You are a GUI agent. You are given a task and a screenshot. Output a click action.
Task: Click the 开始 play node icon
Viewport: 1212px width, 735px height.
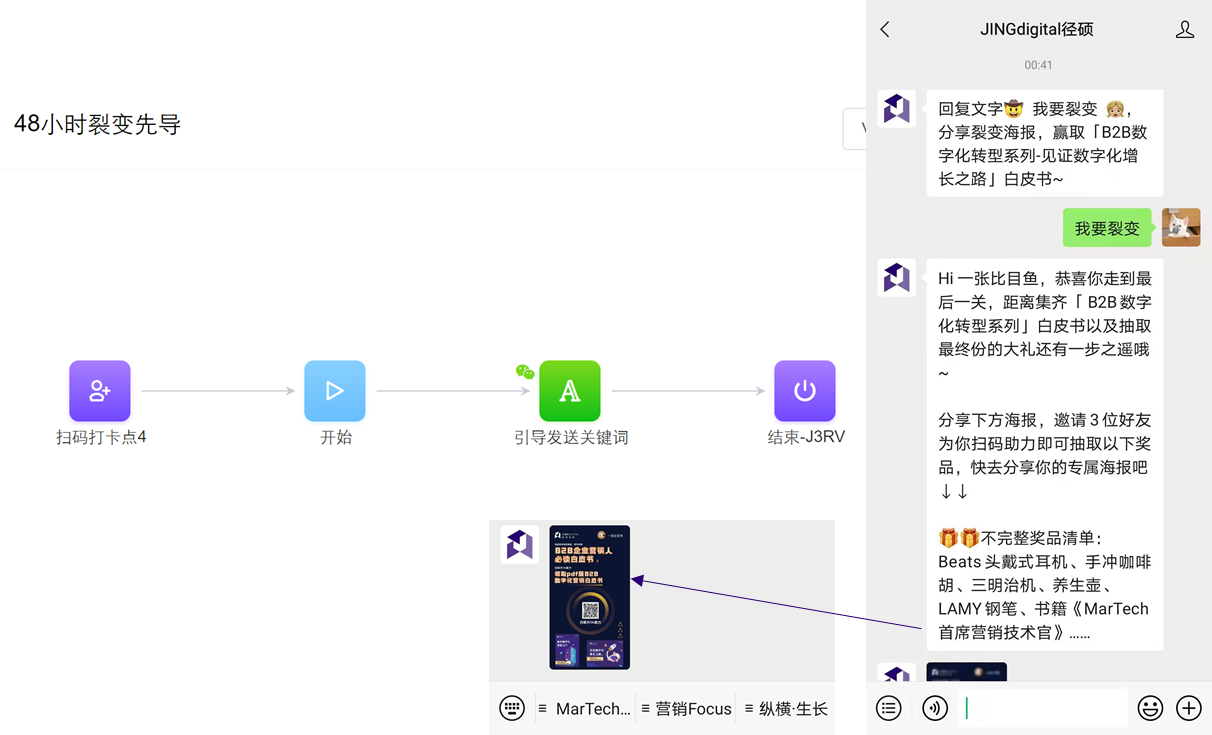[x=335, y=390]
